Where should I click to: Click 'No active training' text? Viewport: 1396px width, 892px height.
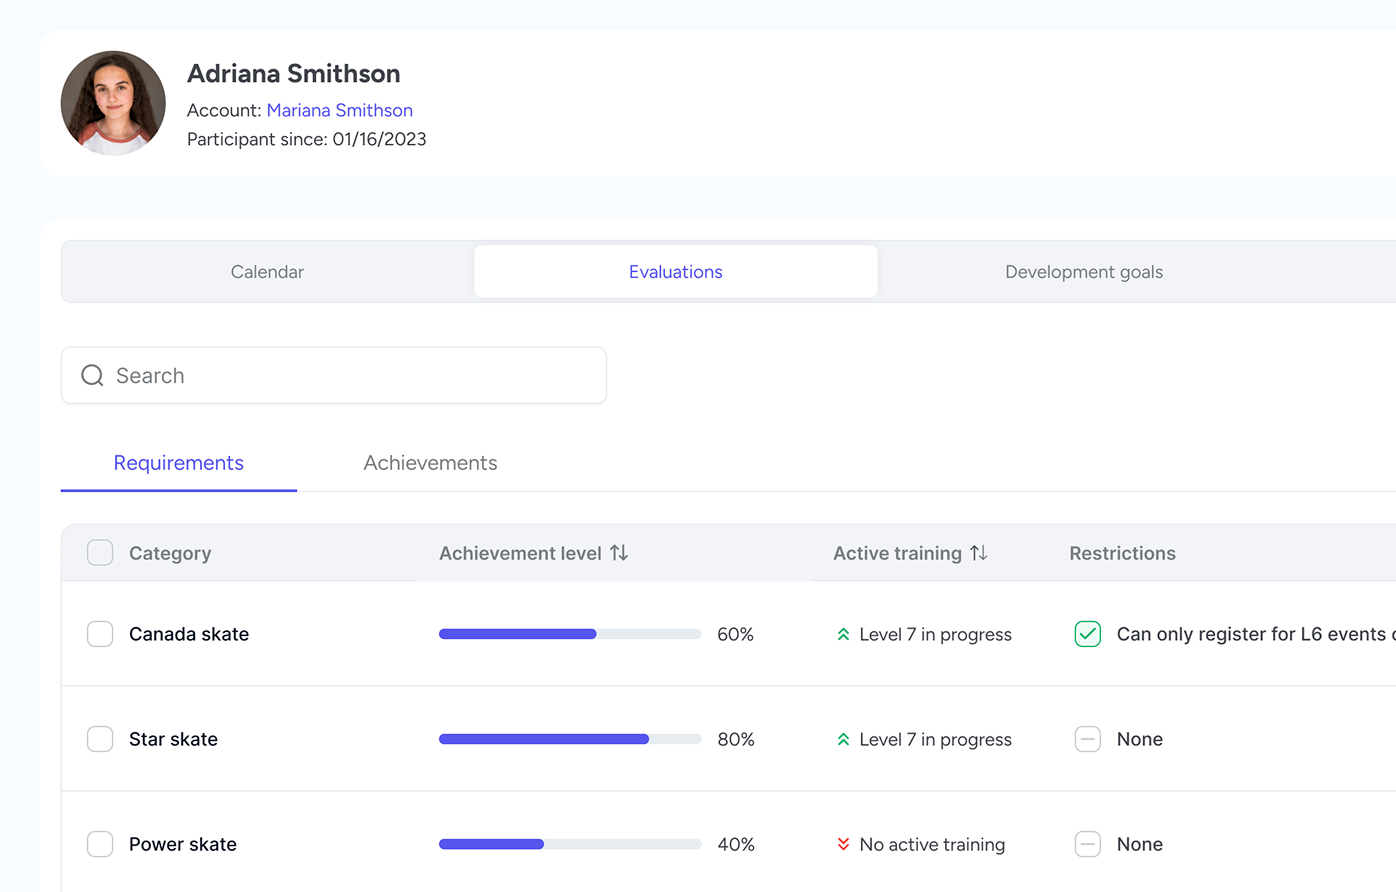coord(932,844)
